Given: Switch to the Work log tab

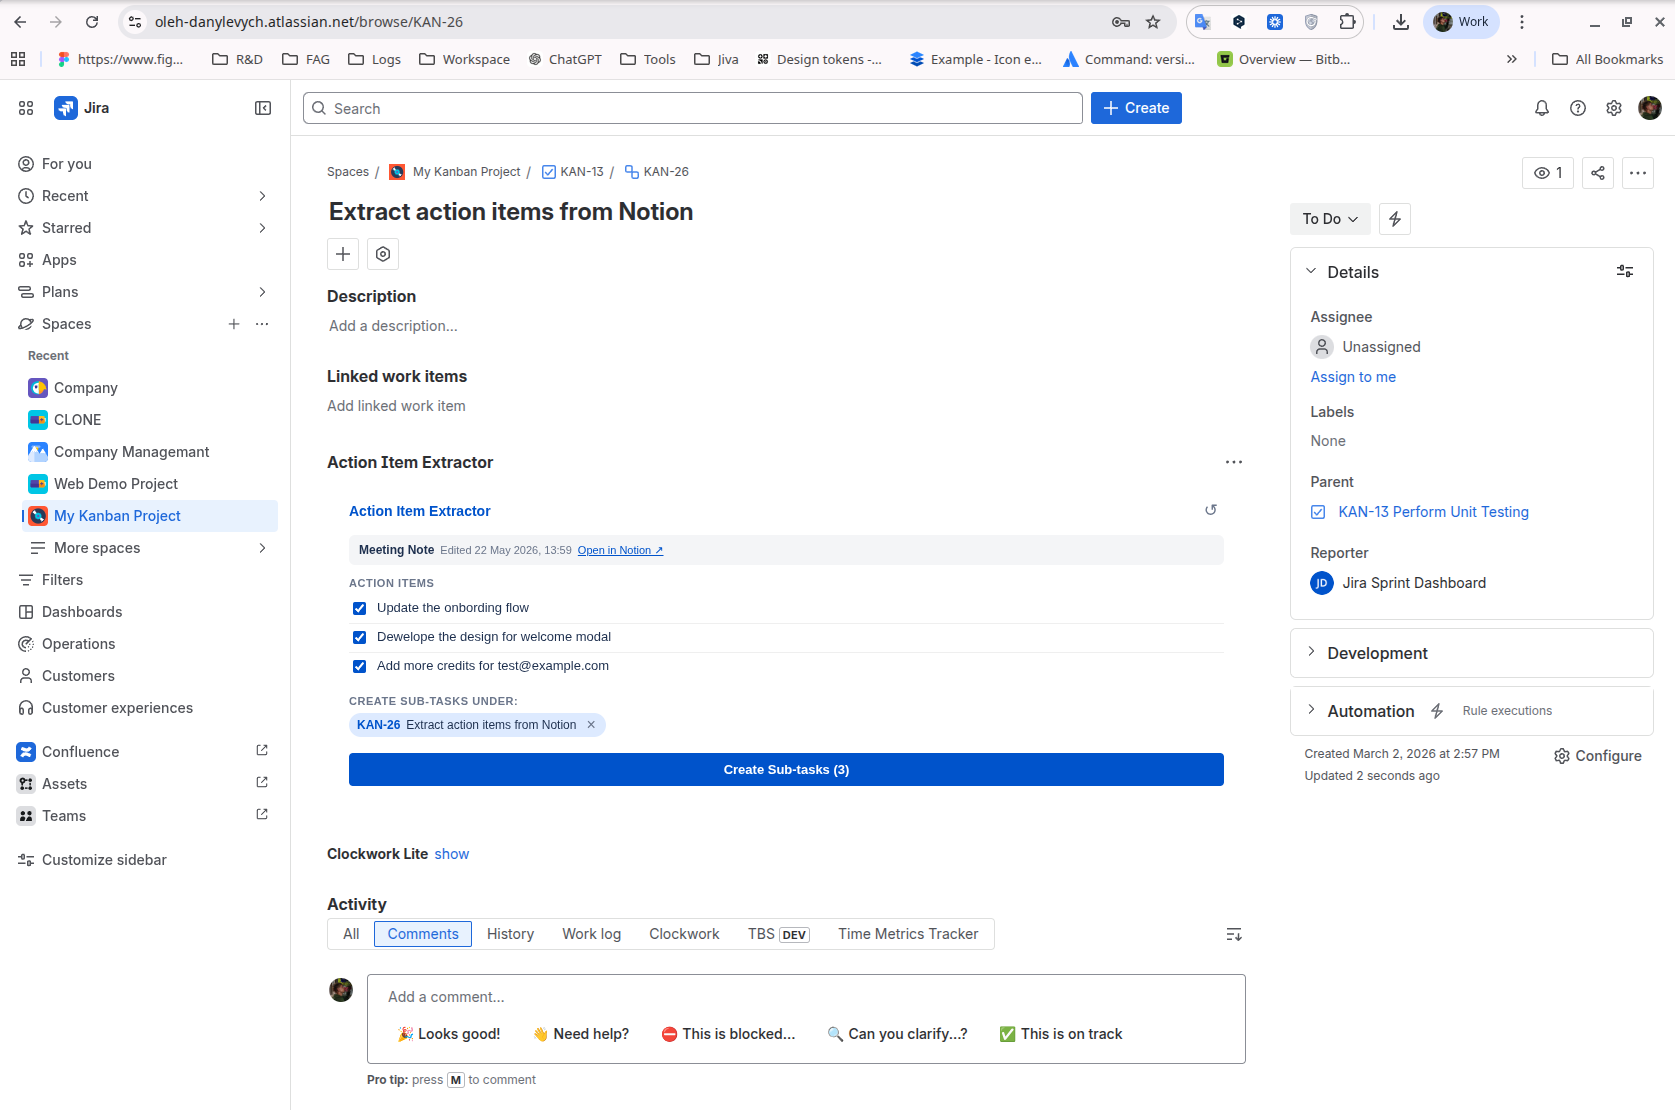Looking at the screenshot, I should 591,934.
